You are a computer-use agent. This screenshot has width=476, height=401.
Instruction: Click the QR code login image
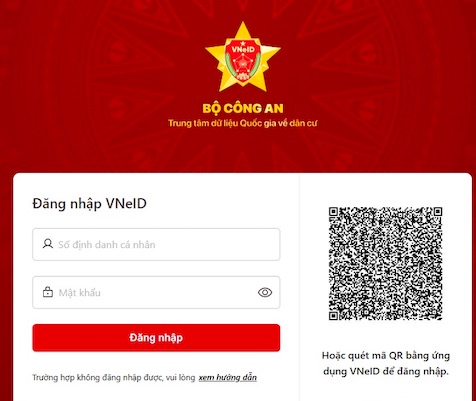coord(385,263)
